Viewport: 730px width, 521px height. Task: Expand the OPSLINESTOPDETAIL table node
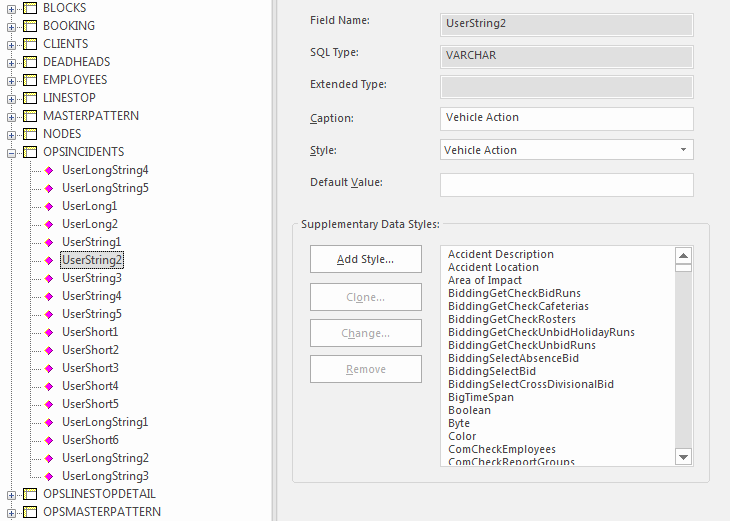[11, 495]
